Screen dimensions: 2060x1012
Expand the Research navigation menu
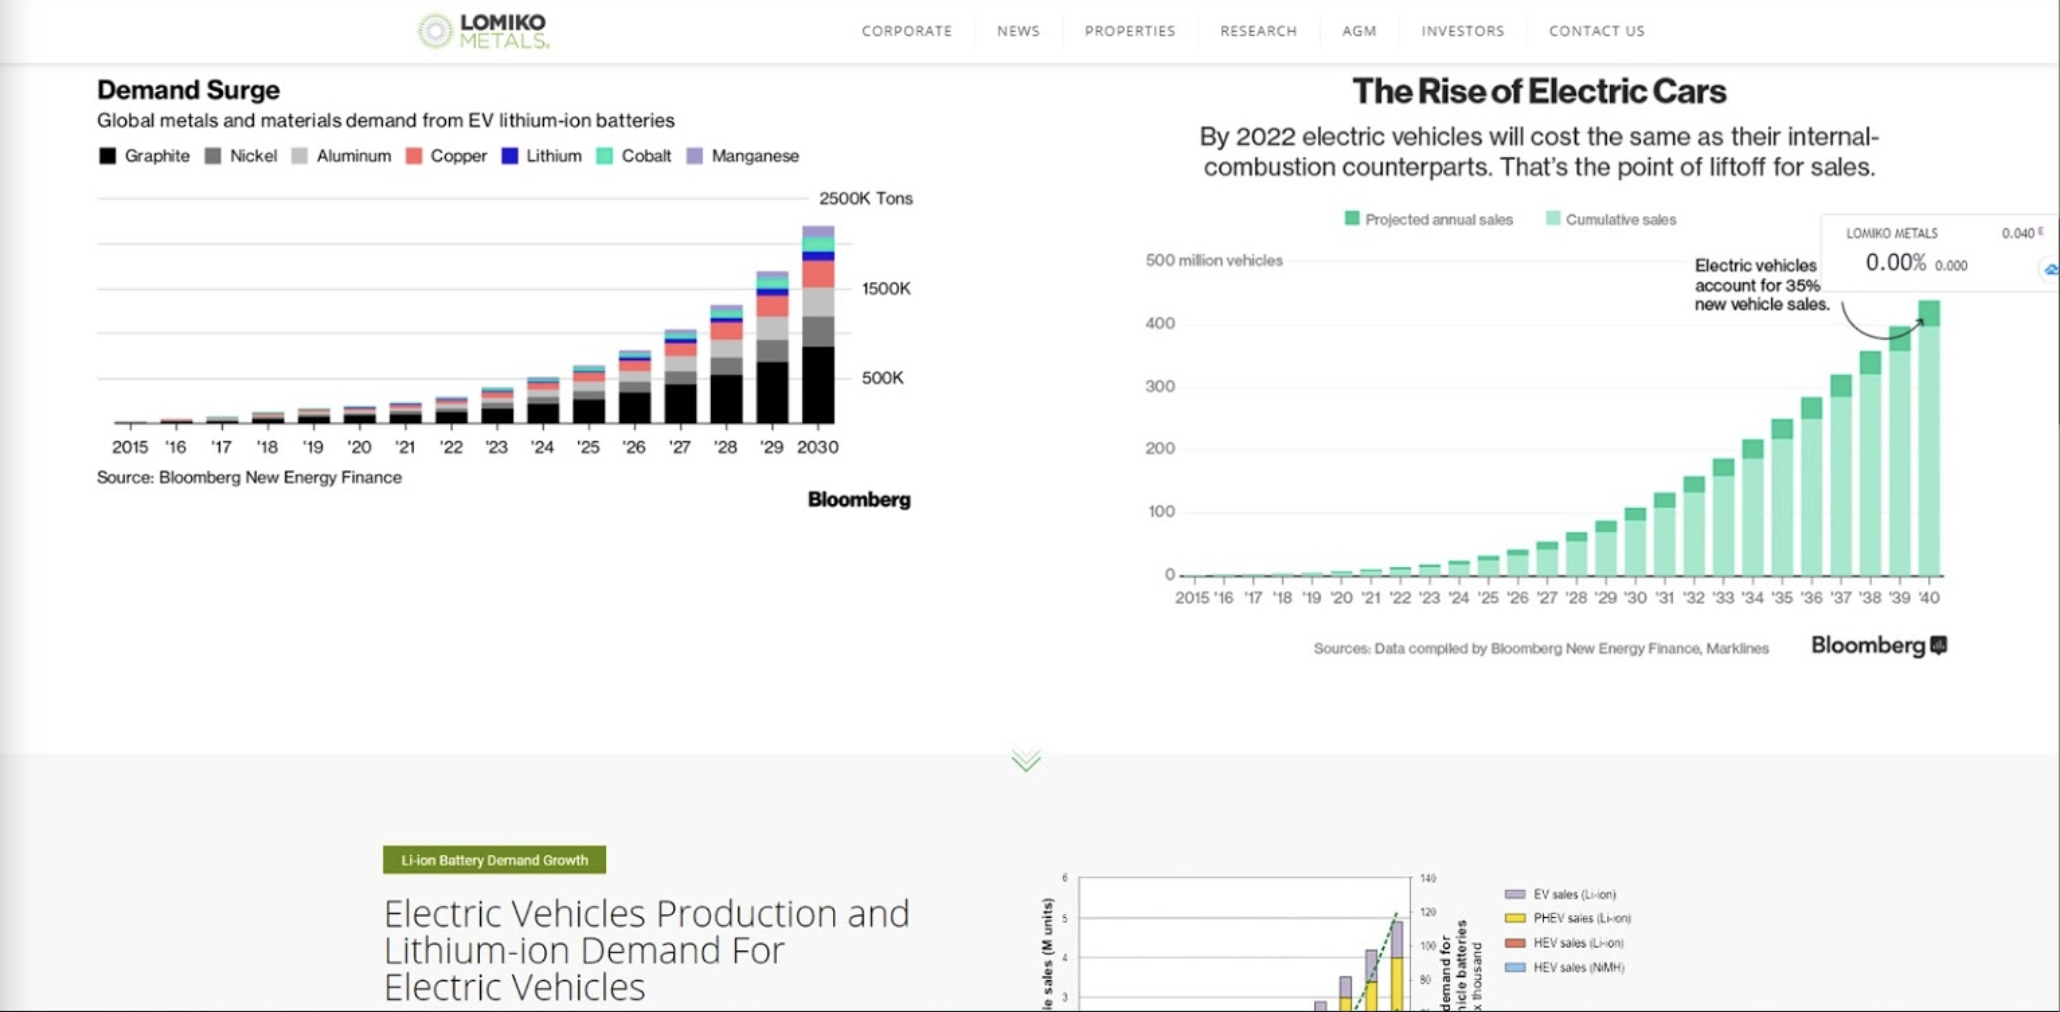pos(1258,31)
